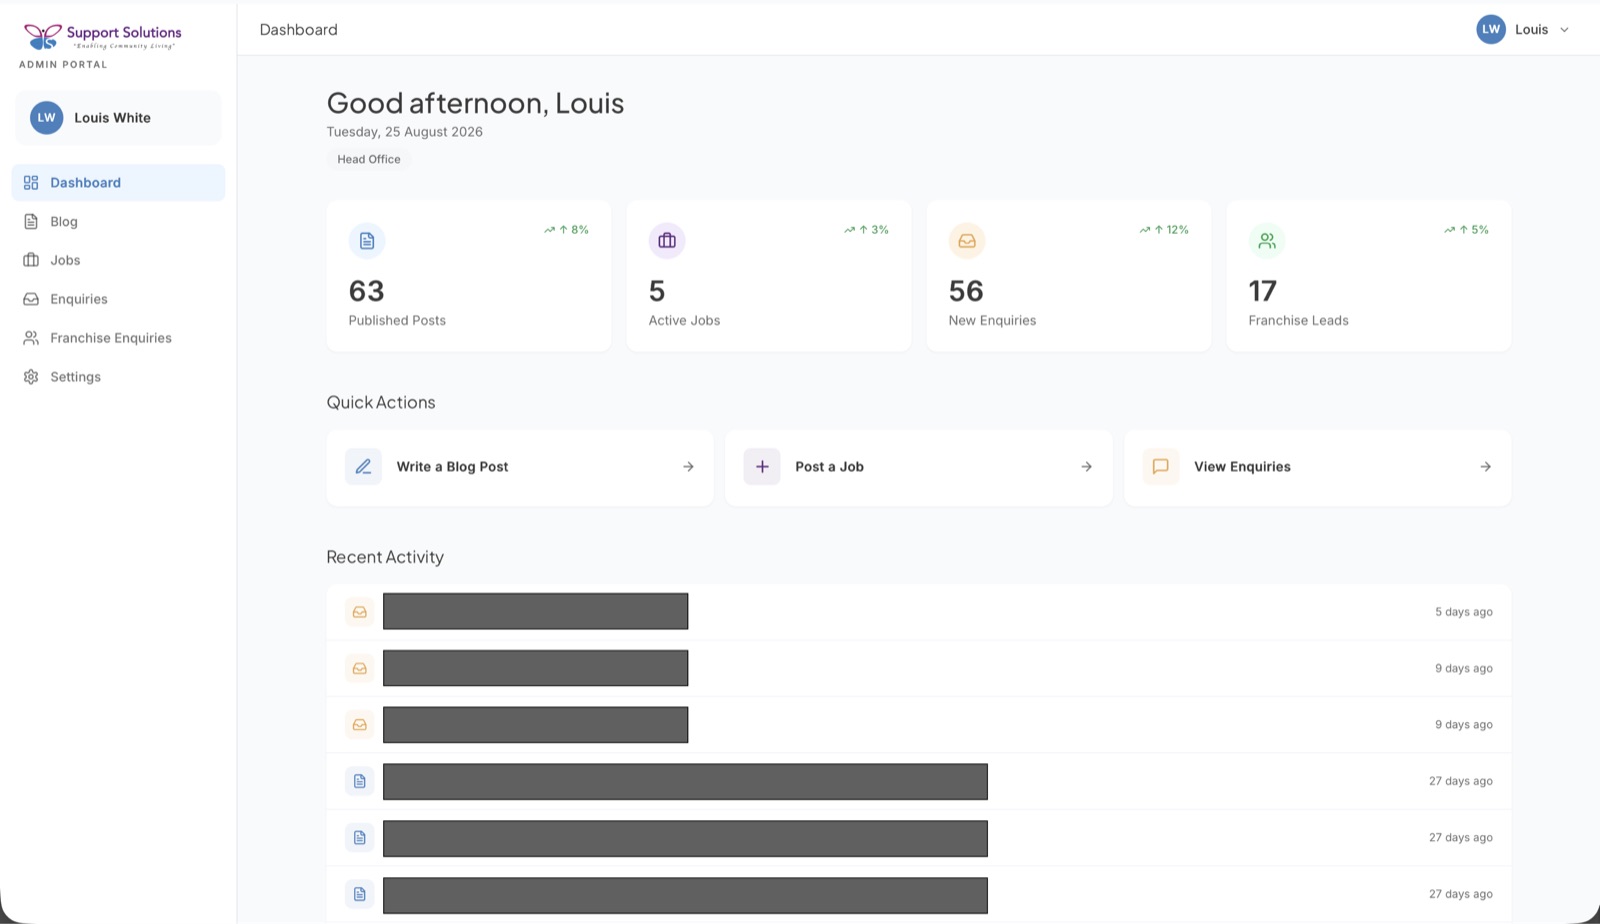Click the Franchise Enquiries people icon
1600x924 pixels.
(31, 338)
